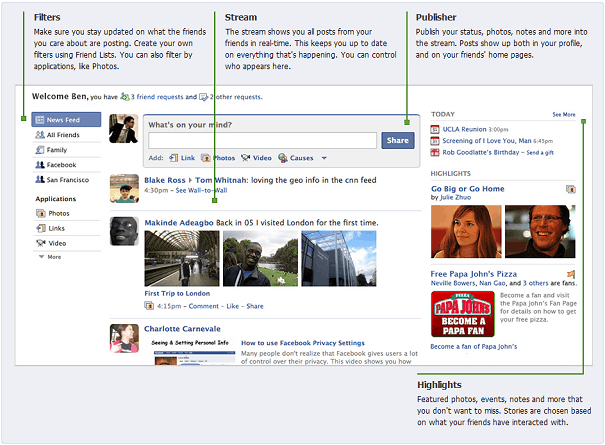Click the All Friends people icon
The width and height of the screenshot is (605, 445).
coord(40,135)
